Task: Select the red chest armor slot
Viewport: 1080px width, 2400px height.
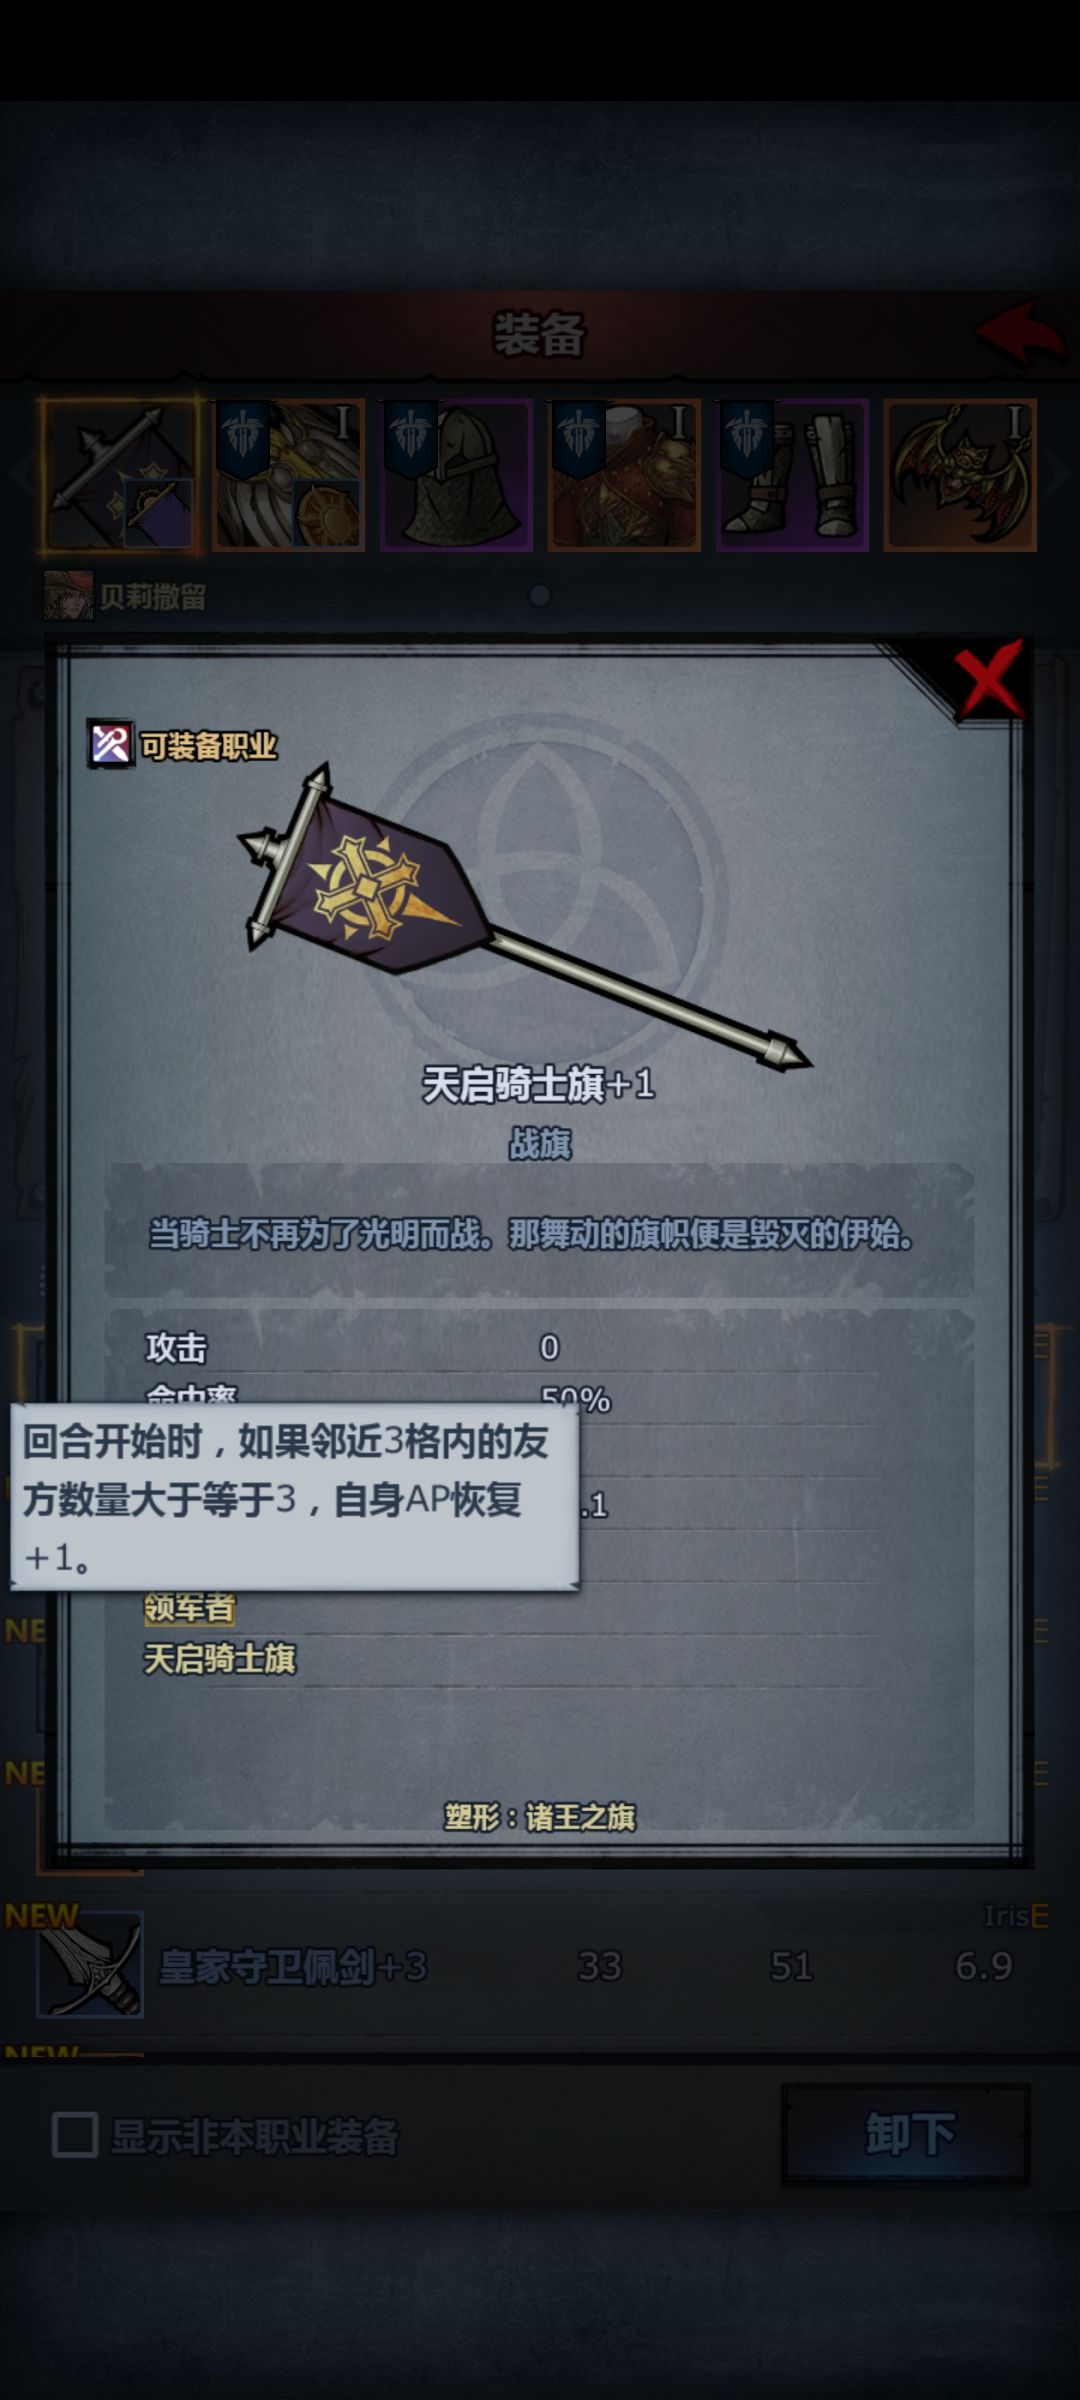Action: (x=624, y=475)
